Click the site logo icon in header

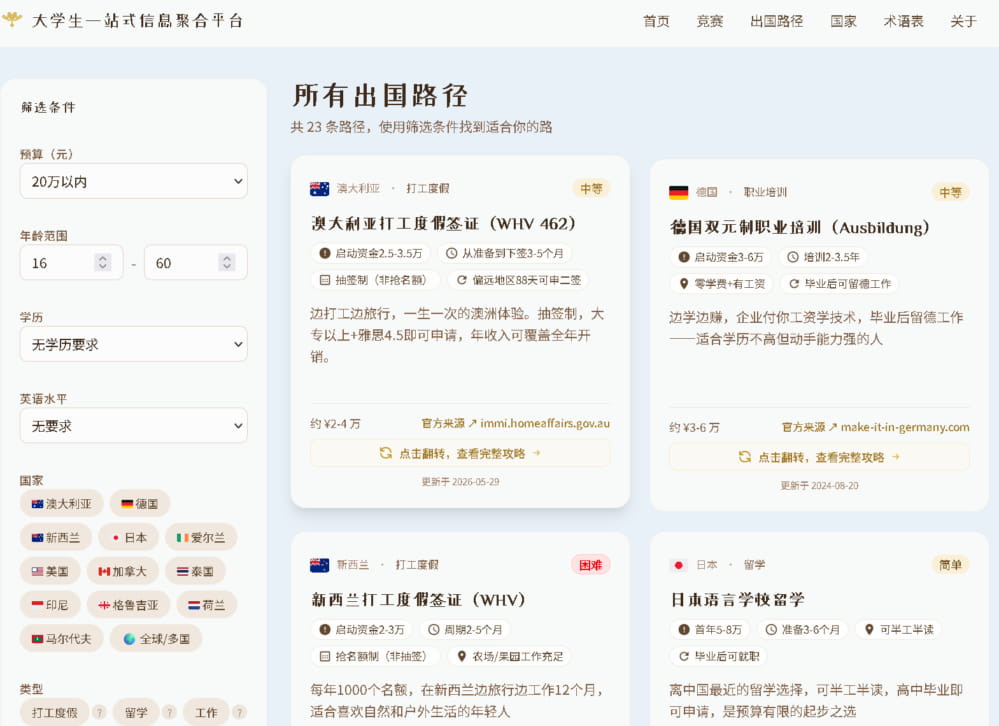[x=12, y=20]
